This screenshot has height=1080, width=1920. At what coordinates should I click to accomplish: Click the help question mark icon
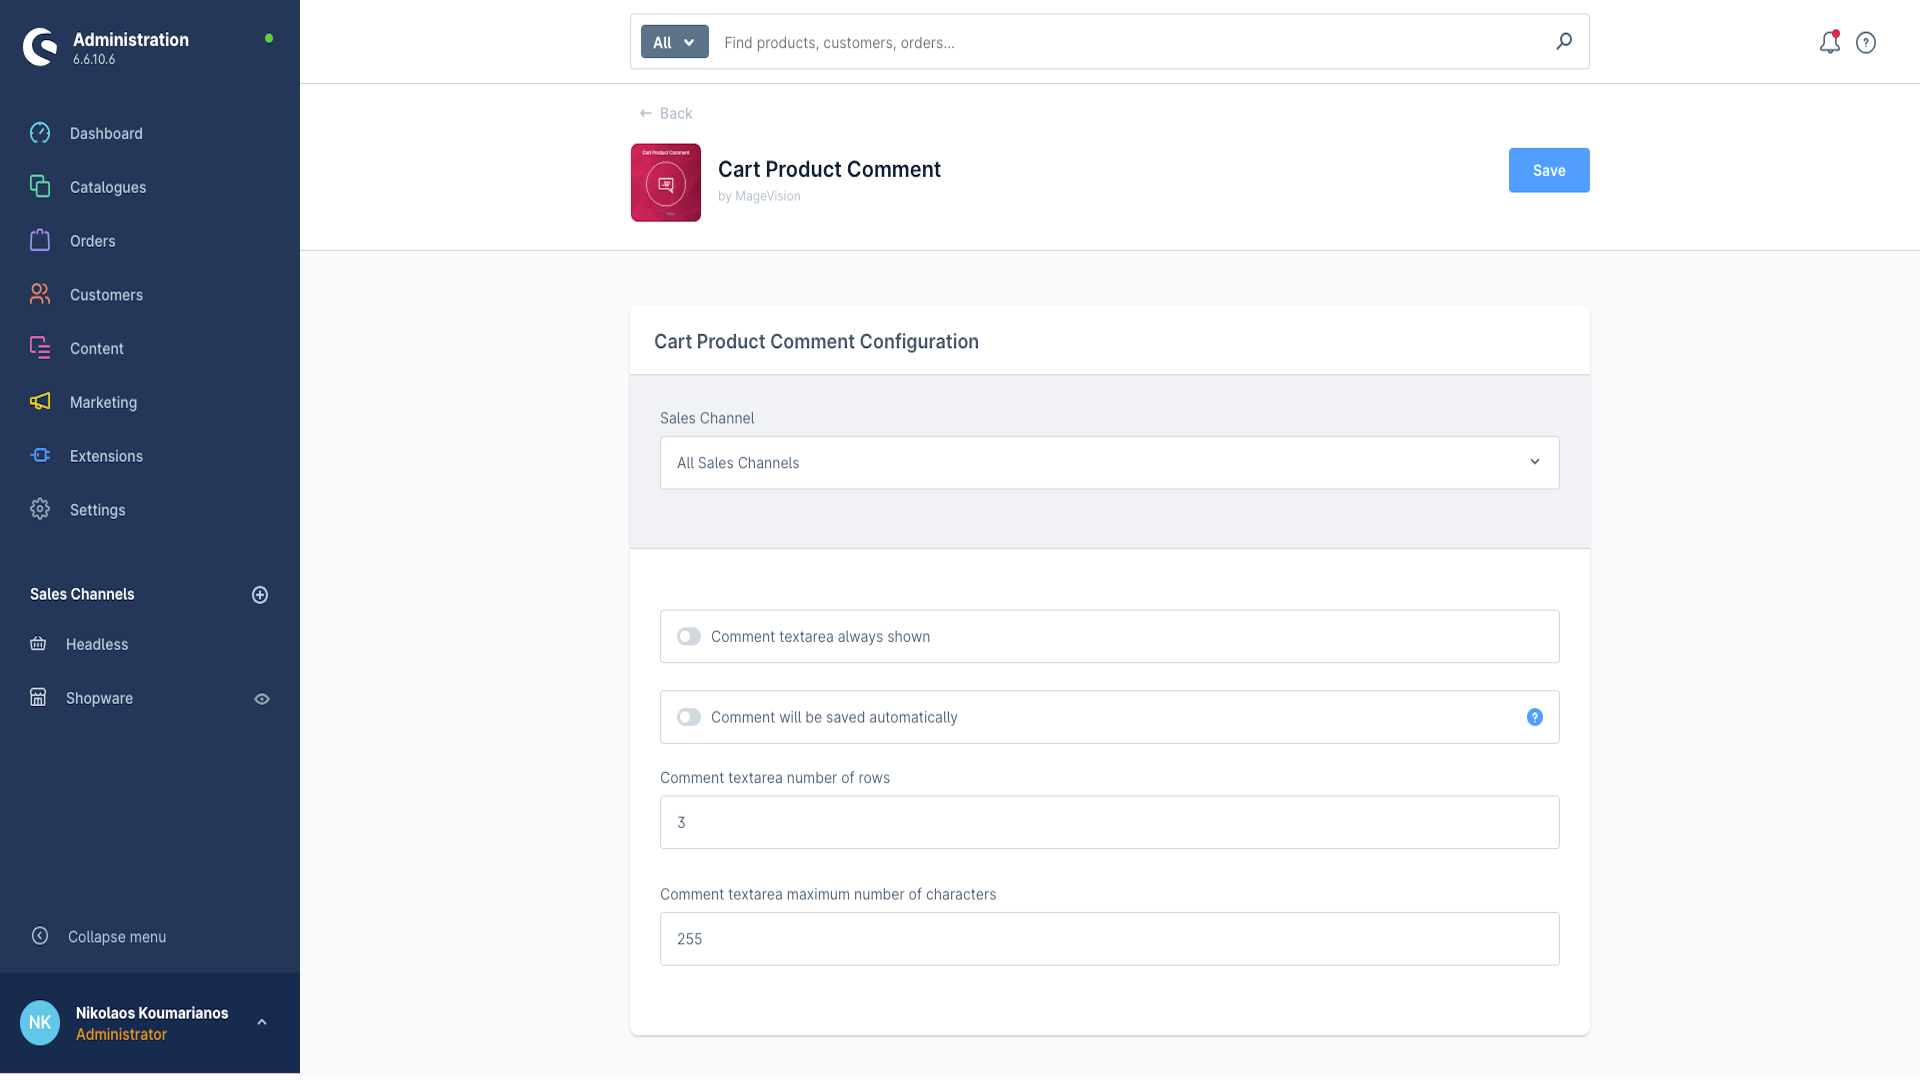point(1866,42)
